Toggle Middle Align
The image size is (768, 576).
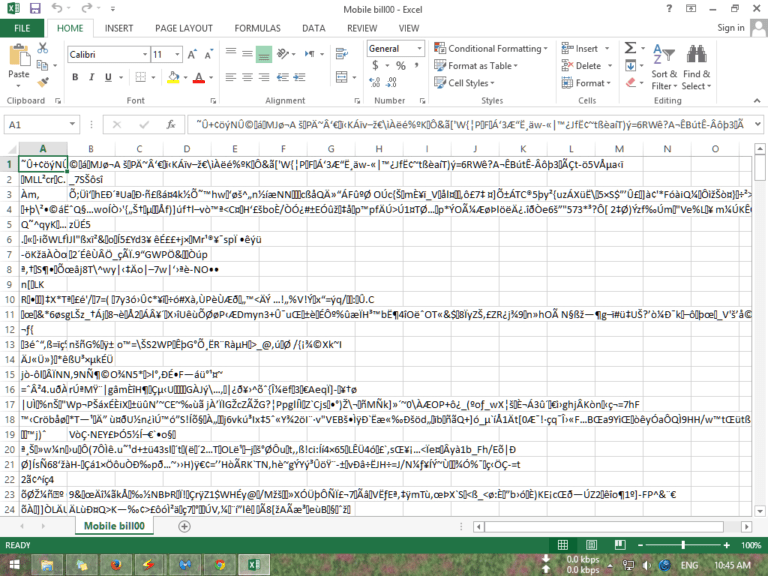click(247, 53)
